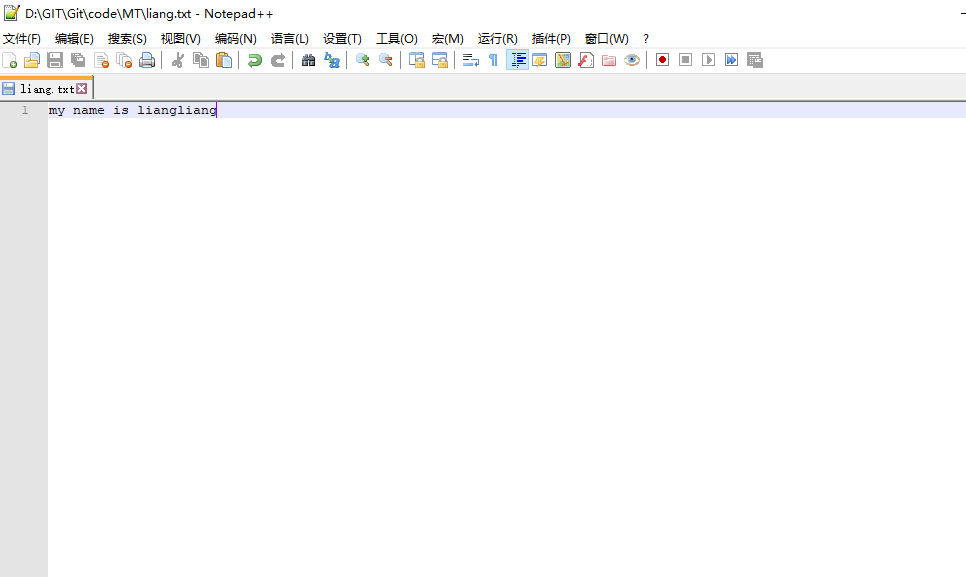Toggle indent guide highlighted icon
The width and height of the screenshot is (966, 577).
pos(518,60)
